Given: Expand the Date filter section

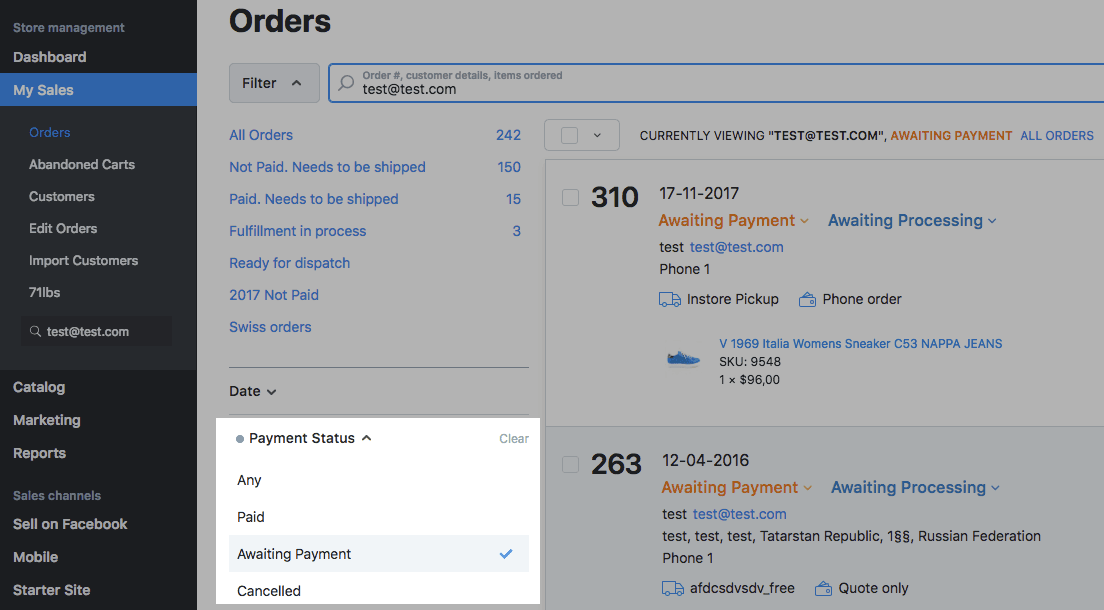Looking at the screenshot, I should point(252,391).
